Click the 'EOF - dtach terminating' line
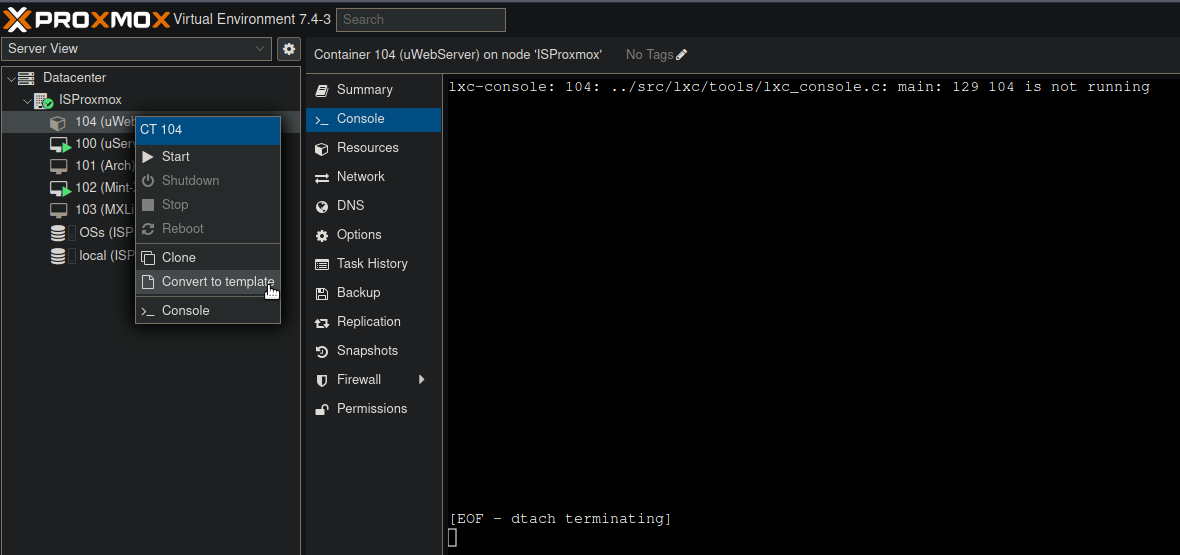This screenshot has height=555, width=1180. tap(560, 519)
